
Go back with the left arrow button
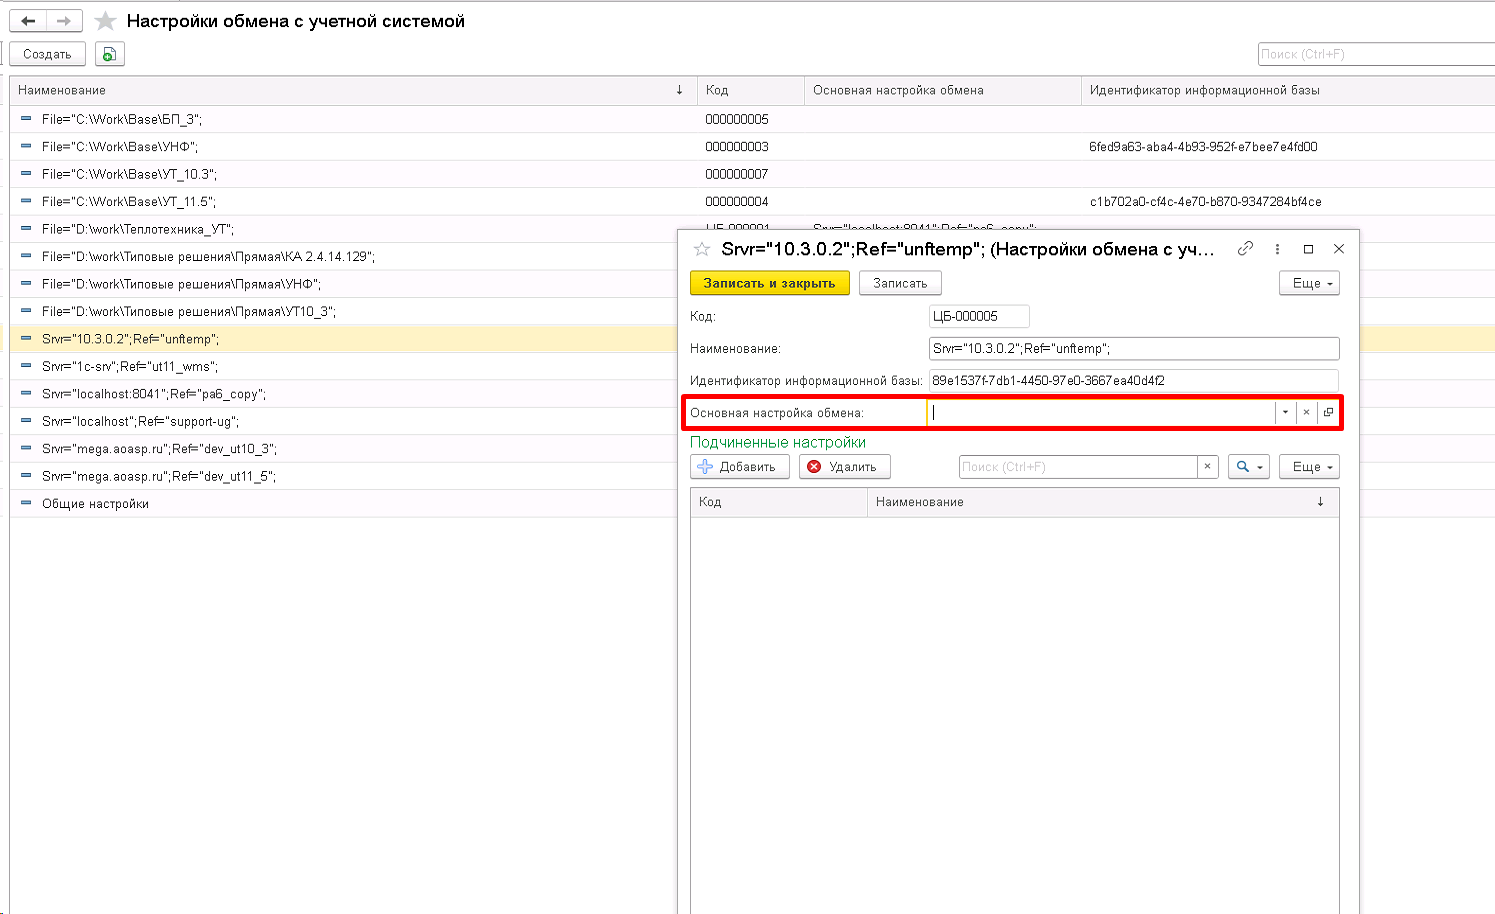coord(28,21)
